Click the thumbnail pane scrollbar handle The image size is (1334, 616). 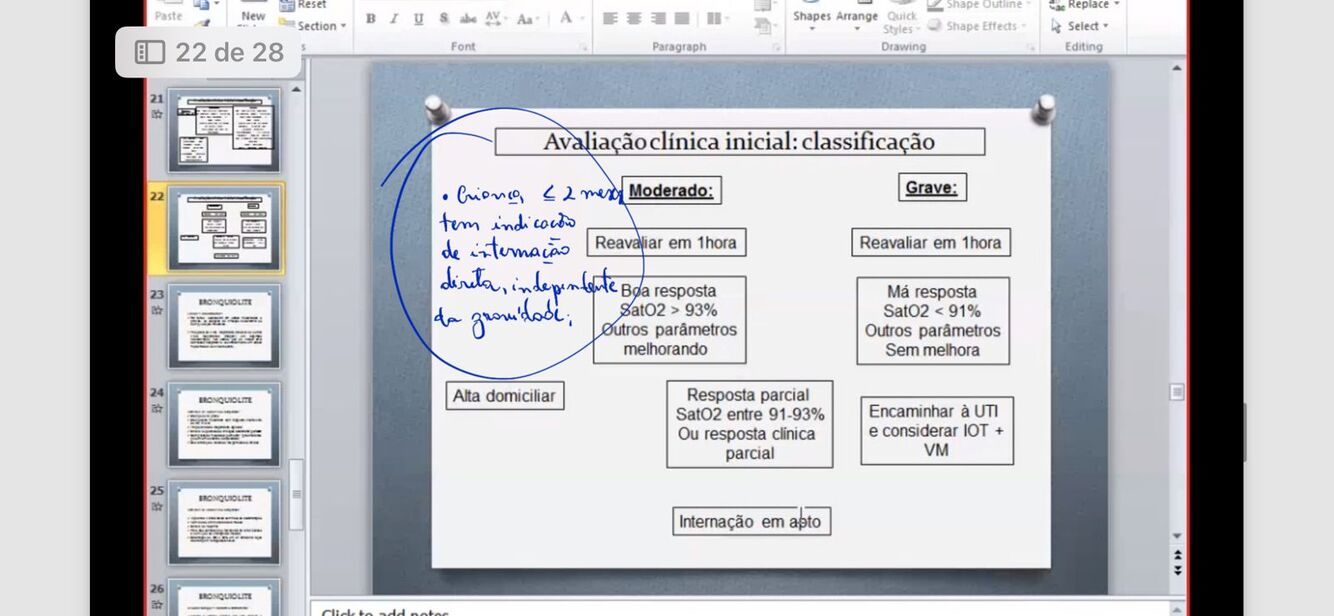click(296, 494)
